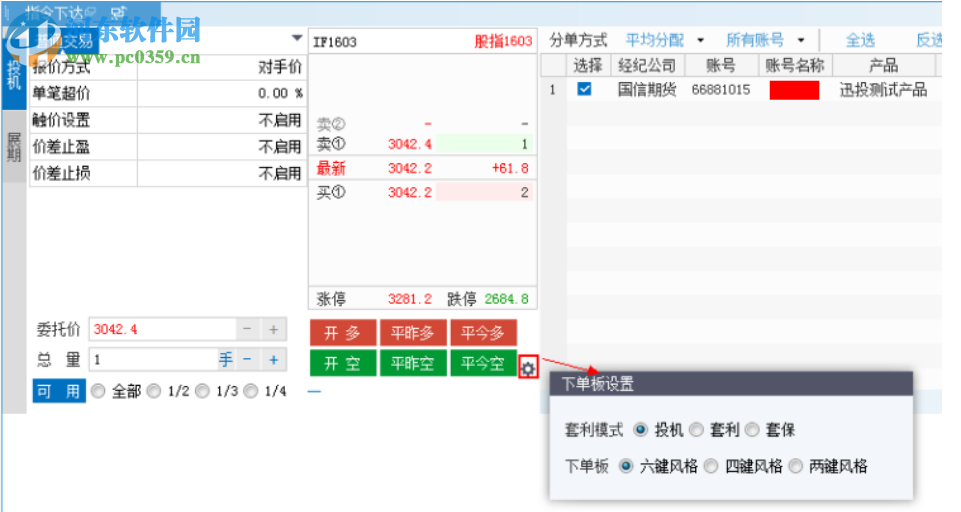
Task: Click the blue dash below the order buttons
Action: click(x=314, y=391)
